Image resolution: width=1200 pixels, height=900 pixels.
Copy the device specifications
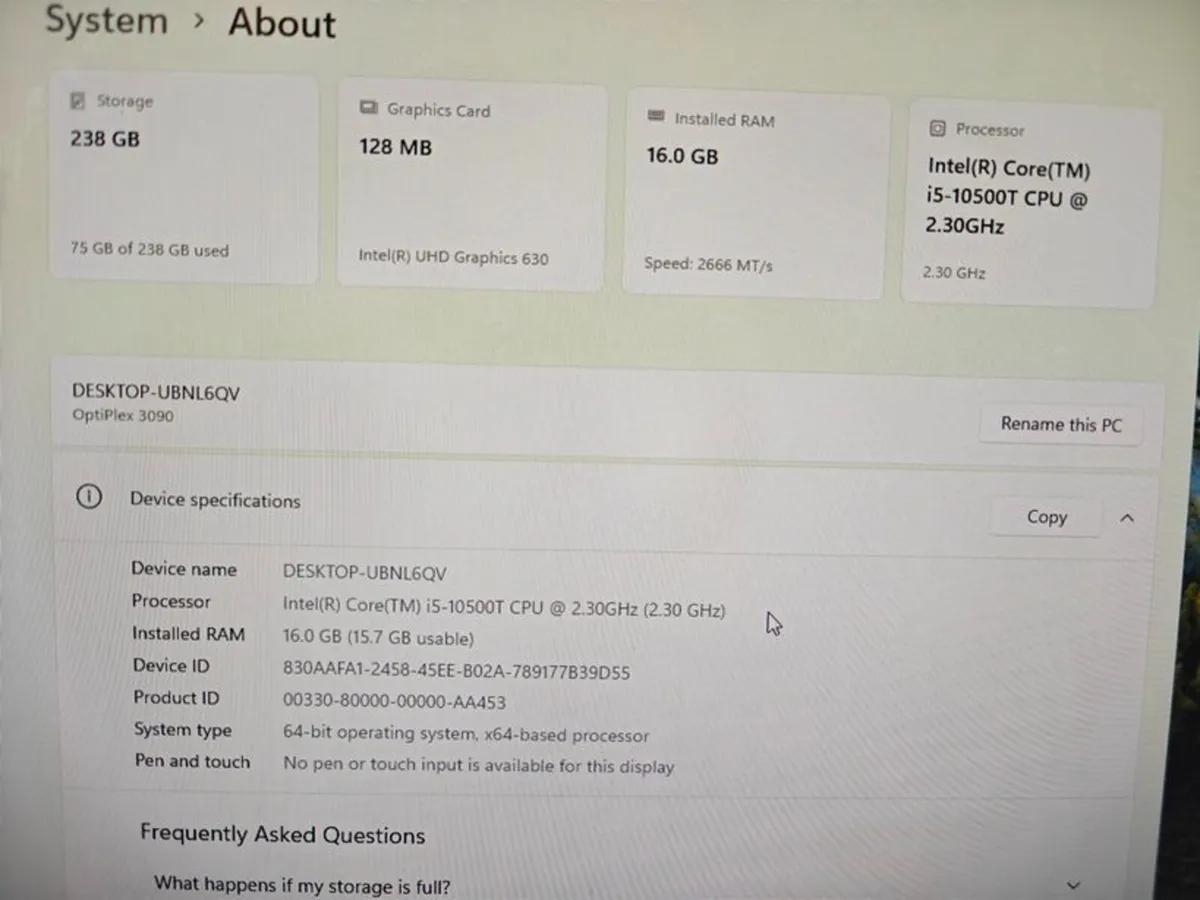tap(1046, 516)
